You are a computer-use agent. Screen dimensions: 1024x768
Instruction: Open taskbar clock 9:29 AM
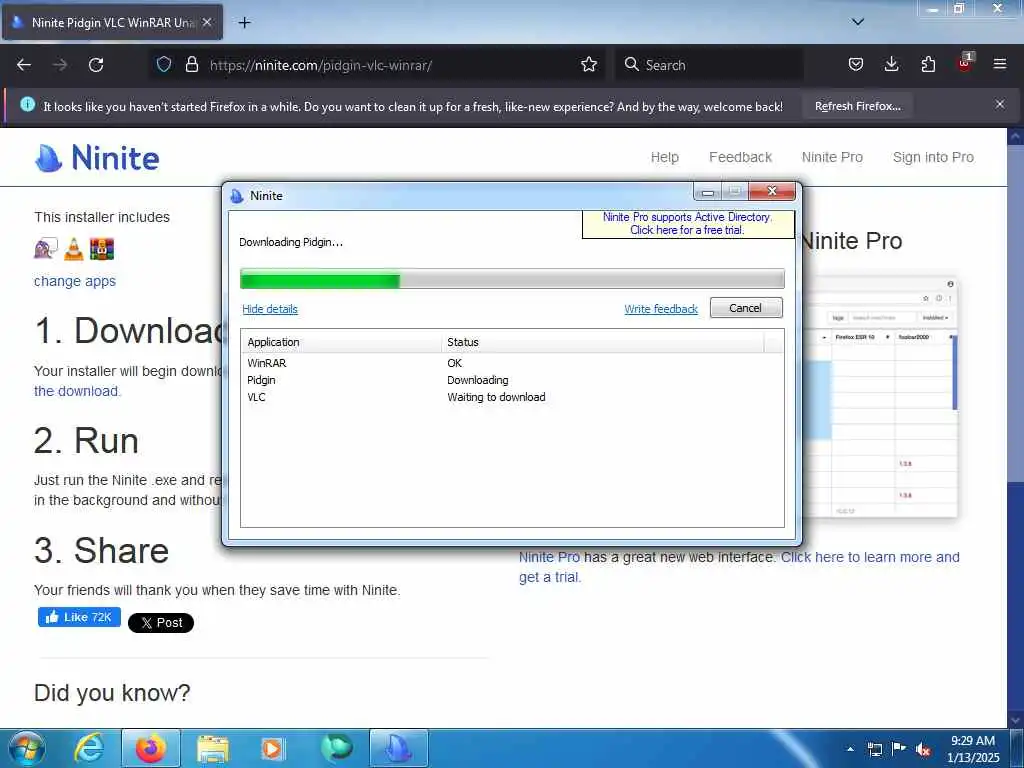(973, 749)
